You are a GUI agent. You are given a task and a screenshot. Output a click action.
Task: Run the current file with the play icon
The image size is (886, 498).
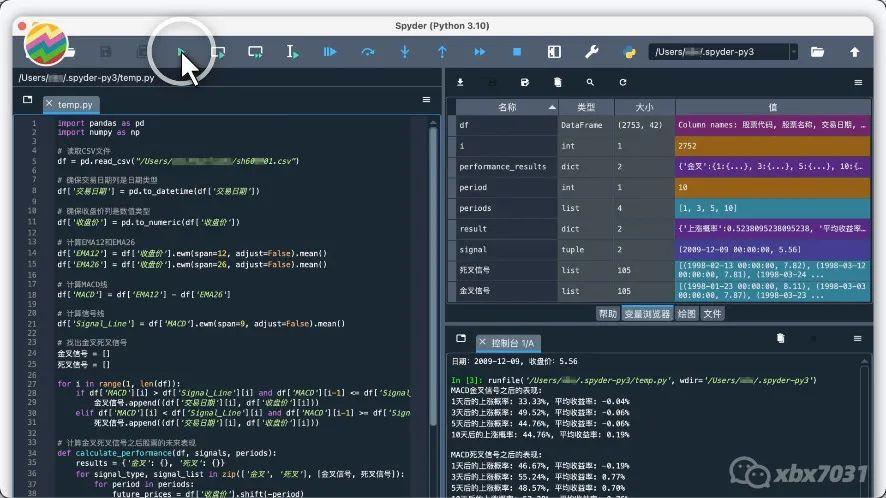point(181,51)
